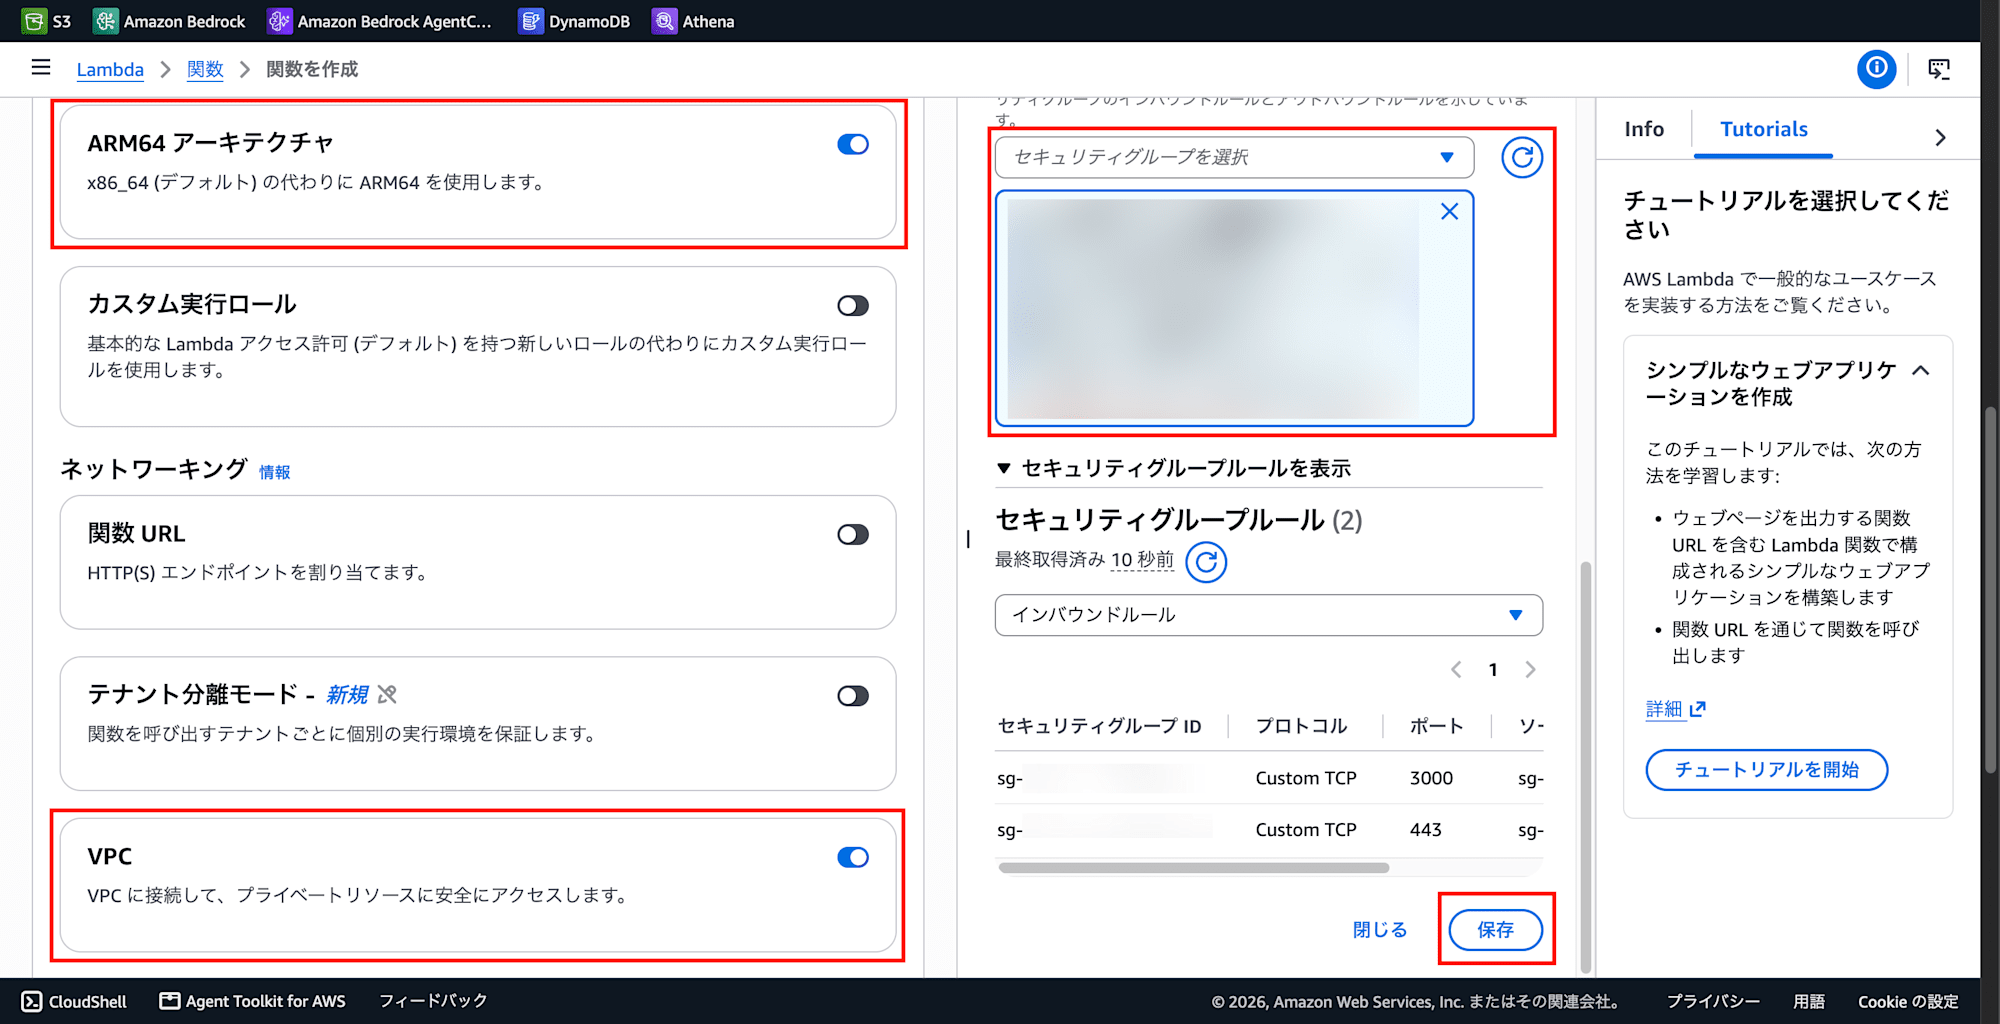Click the icon next to 新規 label
Screen dimensions: 2000x1024
[x=387, y=694]
